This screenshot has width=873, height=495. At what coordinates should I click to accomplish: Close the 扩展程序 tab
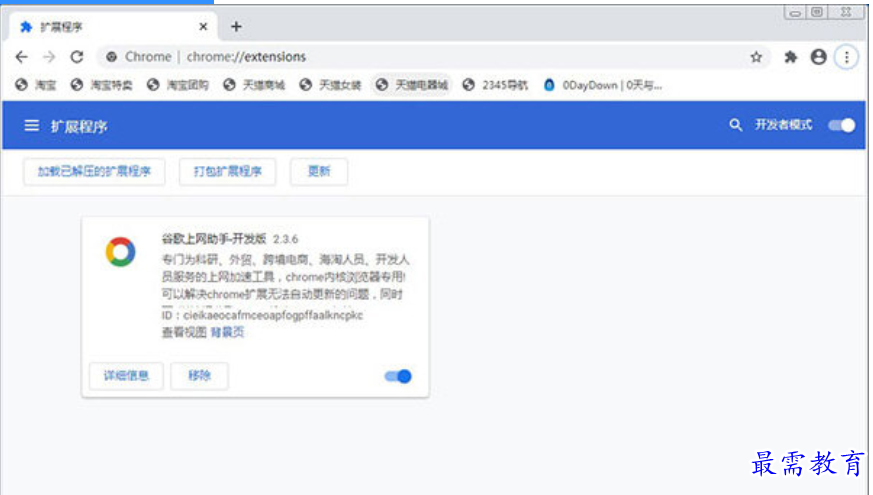point(203,26)
